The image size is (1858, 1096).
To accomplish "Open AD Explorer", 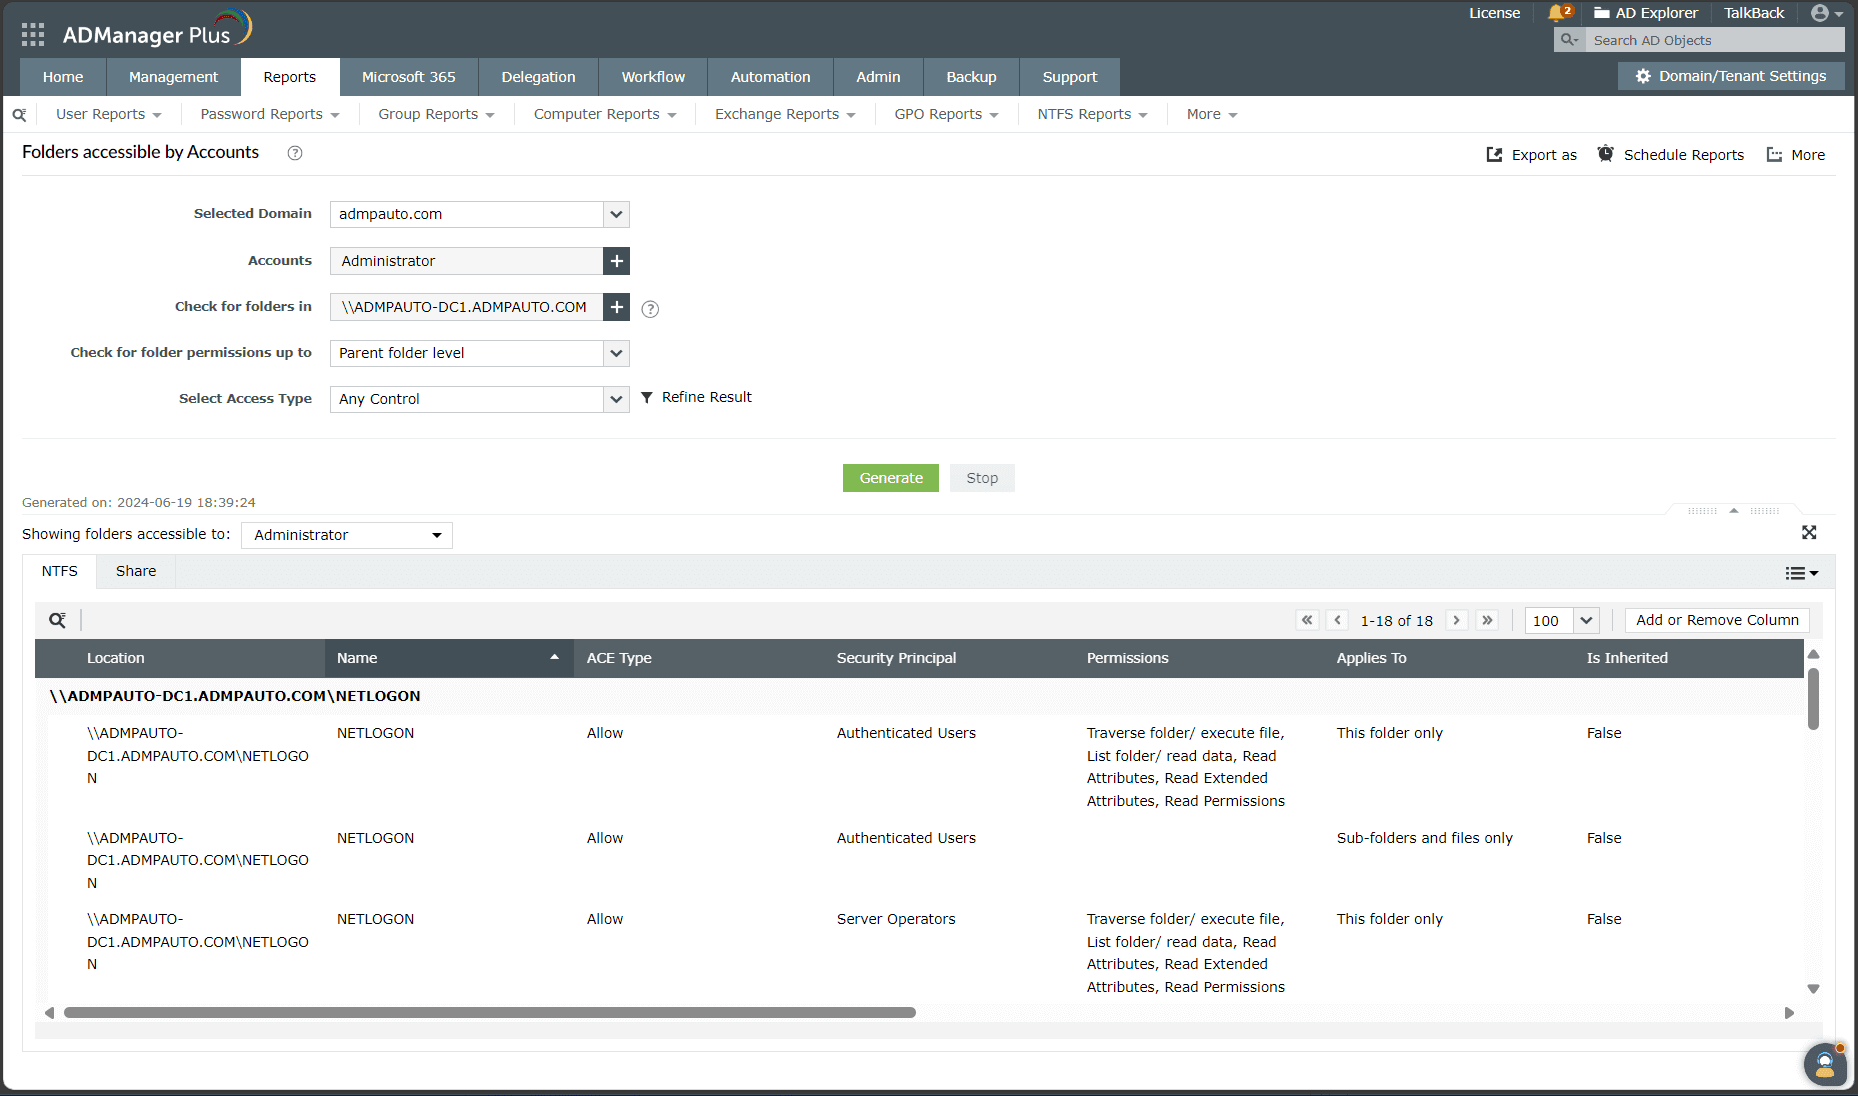I will 1646,13.
